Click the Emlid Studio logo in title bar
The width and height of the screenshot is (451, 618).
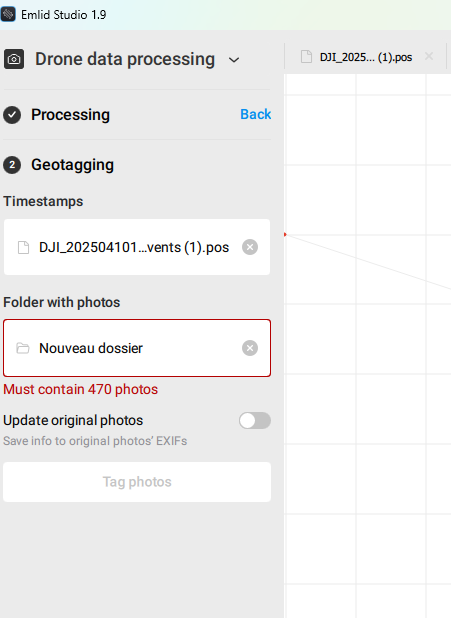pyautogui.click(x=8, y=15)
